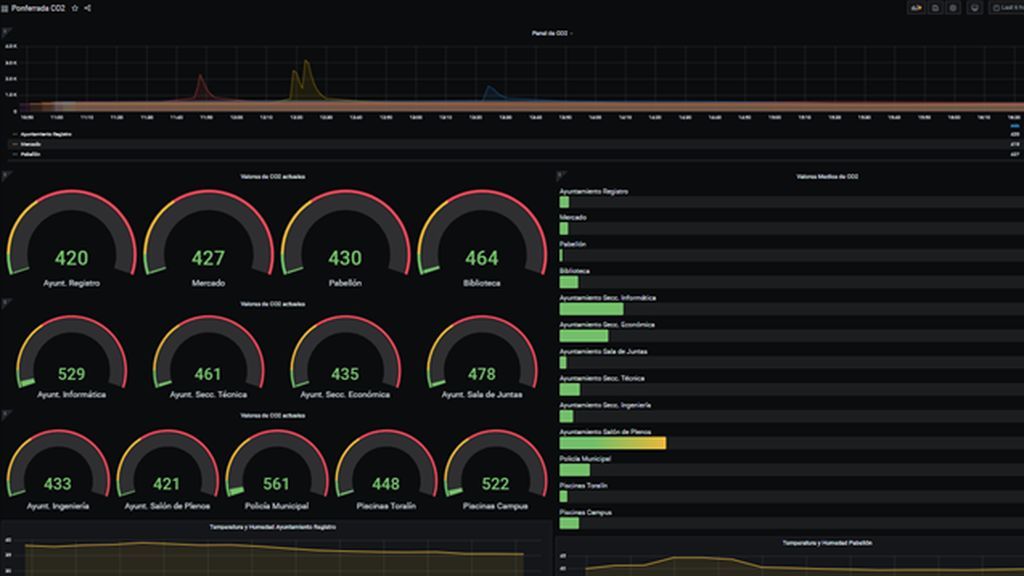The image size is (1024, 576).
Task: Click Pabellón gauge showing 430
Action: (345, 238)
